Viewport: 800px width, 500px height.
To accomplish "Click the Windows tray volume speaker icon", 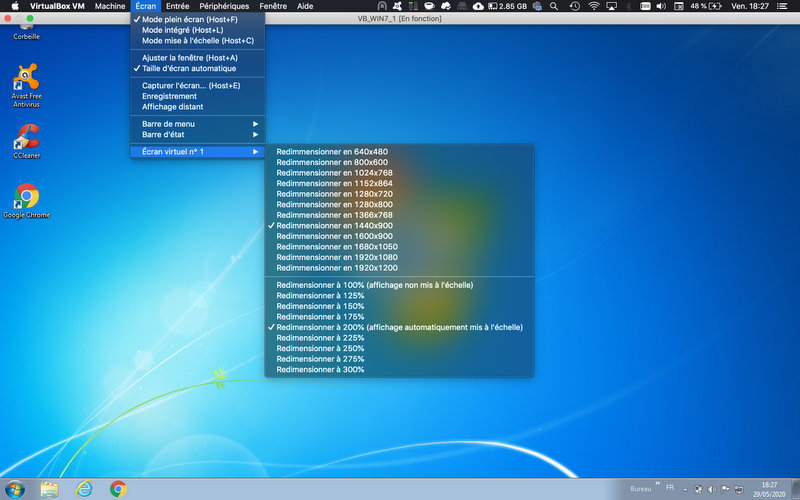I will click(712, 489).
